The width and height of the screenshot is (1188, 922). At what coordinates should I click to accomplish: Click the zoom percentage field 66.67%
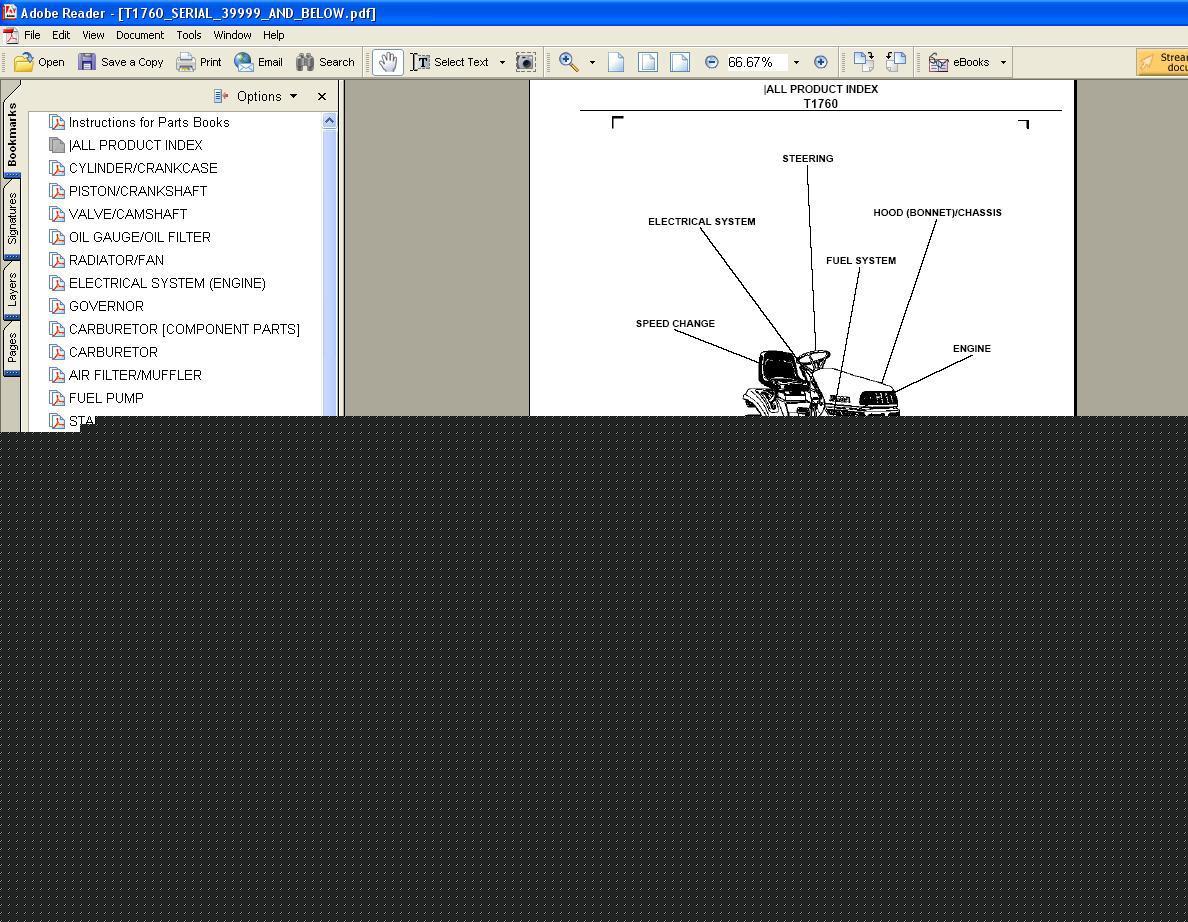(x=756, y=62)
